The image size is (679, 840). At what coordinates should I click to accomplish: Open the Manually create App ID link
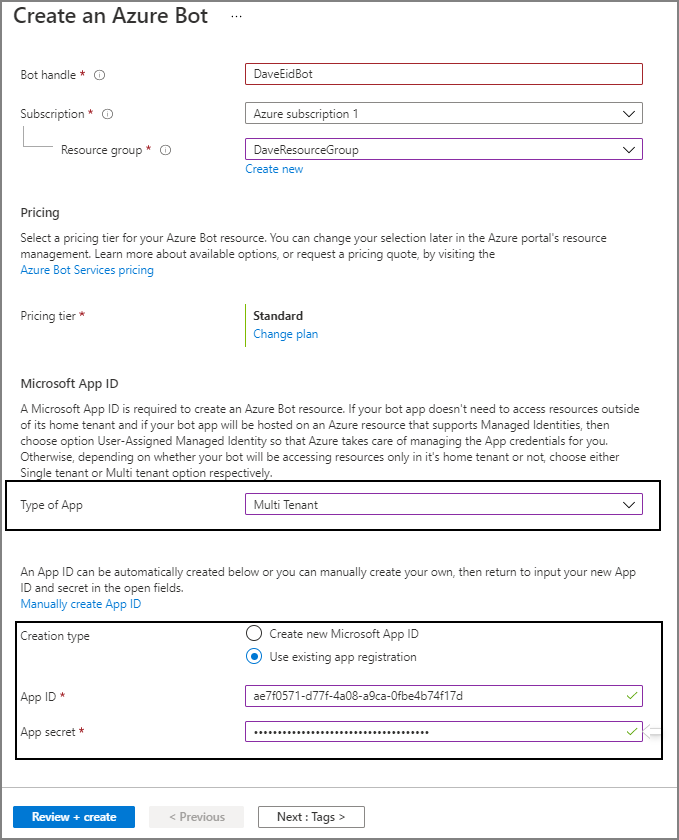pyautogui.click(x=80, y=603)
